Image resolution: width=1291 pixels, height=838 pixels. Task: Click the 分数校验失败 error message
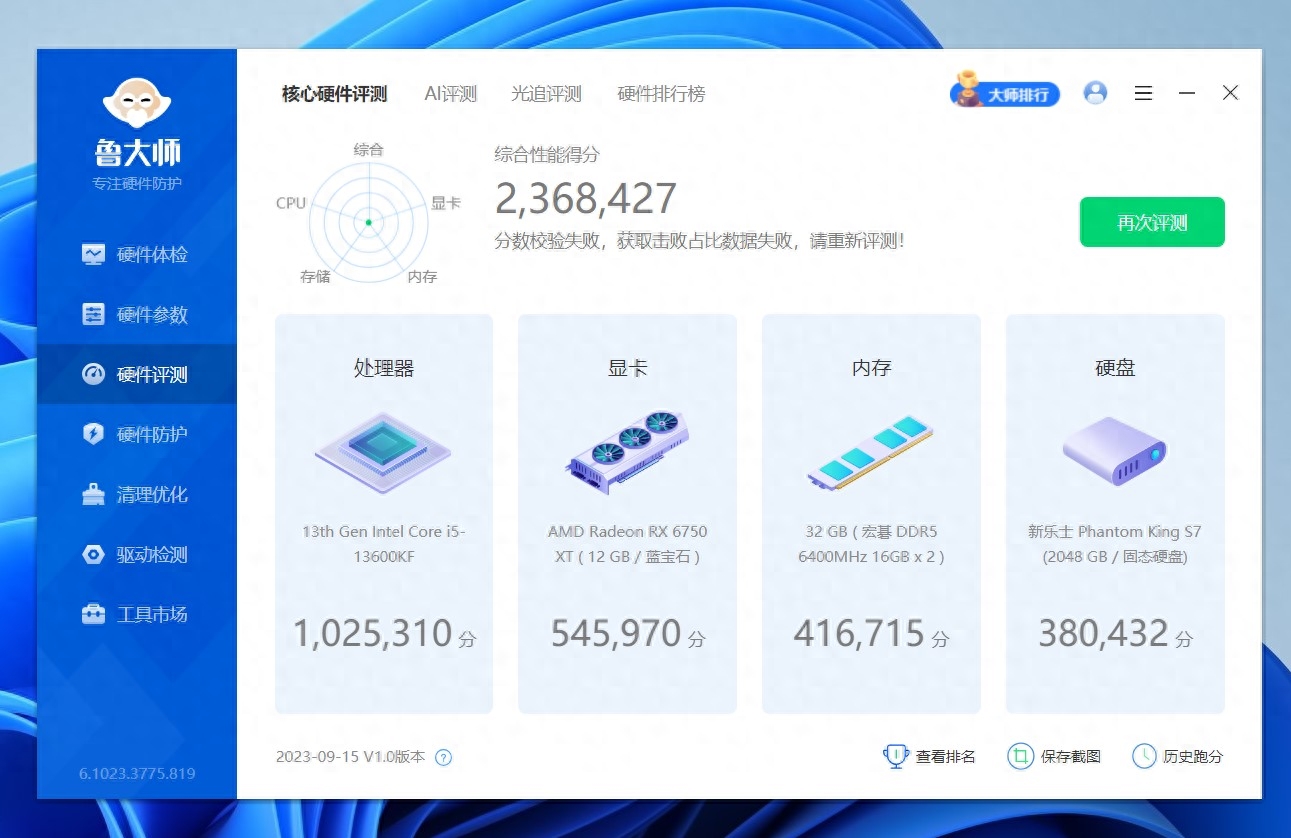[700, 241]
